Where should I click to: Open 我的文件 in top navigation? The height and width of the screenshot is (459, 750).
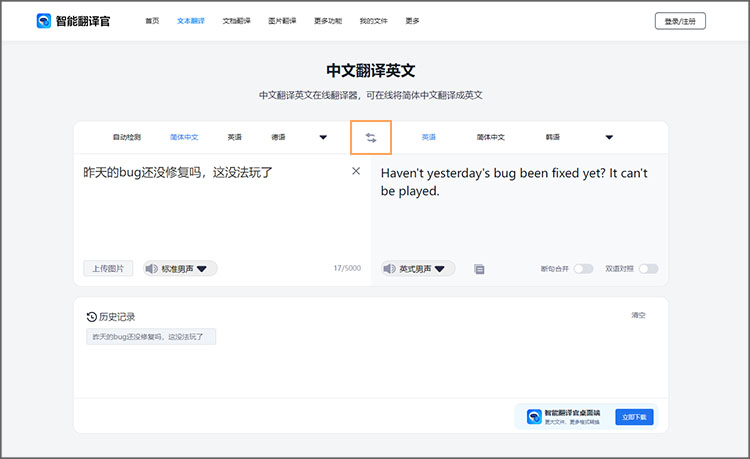pyautogui.click(x=374, y=21)
